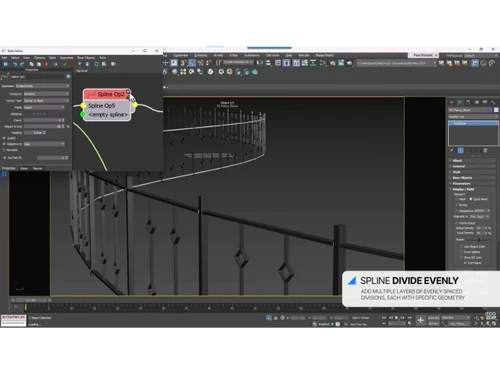
Task: Click the object color swatch beside name field
Action: [496, 110]
